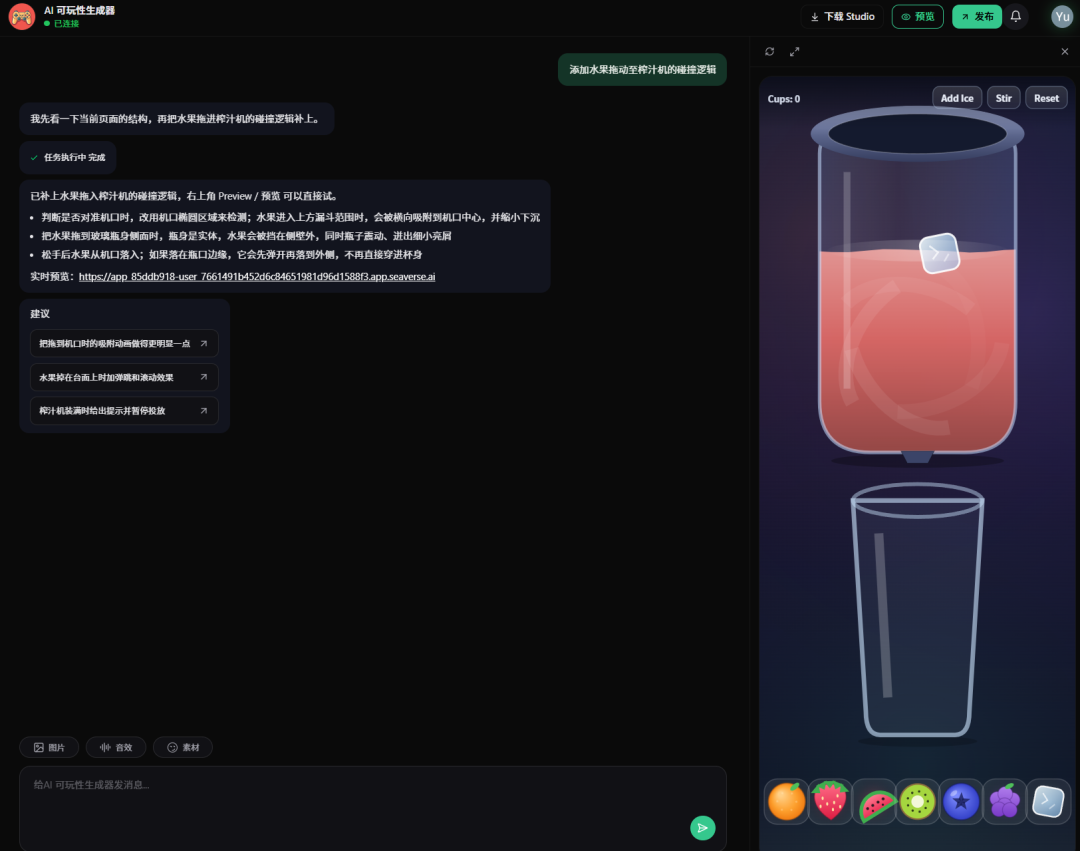
Task: Click the user message 添加水果拖动至榨汁机的碰撞逻辑
Action: click(x=642, y=70)
